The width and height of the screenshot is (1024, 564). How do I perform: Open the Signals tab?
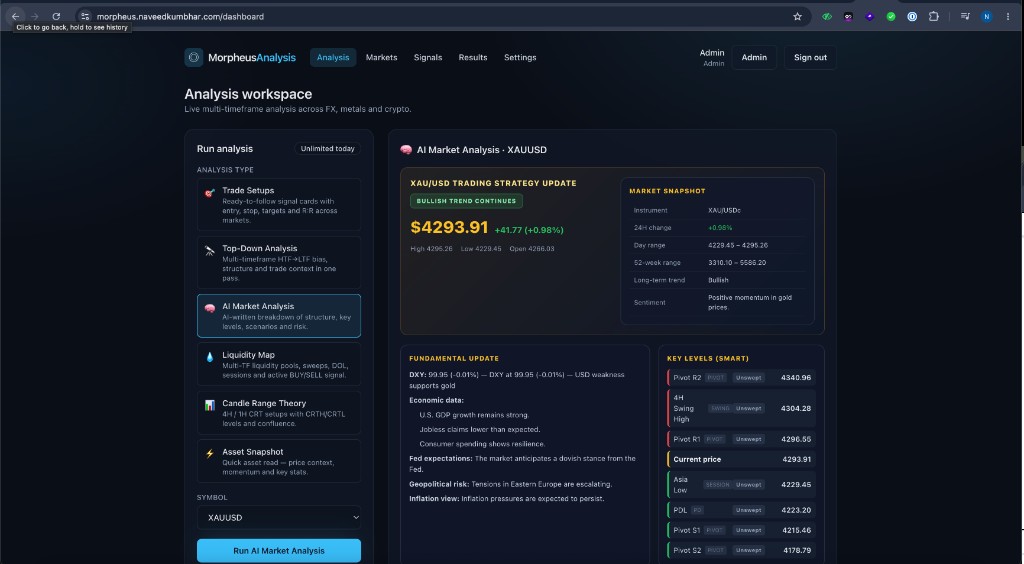coord(428,57)
